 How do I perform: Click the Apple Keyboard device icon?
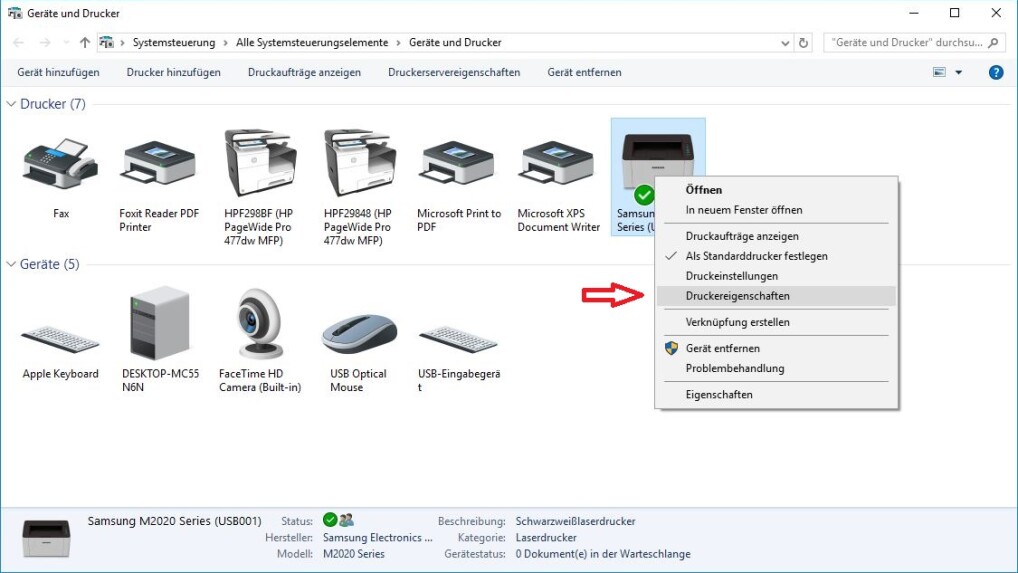[x=60, y=338]
